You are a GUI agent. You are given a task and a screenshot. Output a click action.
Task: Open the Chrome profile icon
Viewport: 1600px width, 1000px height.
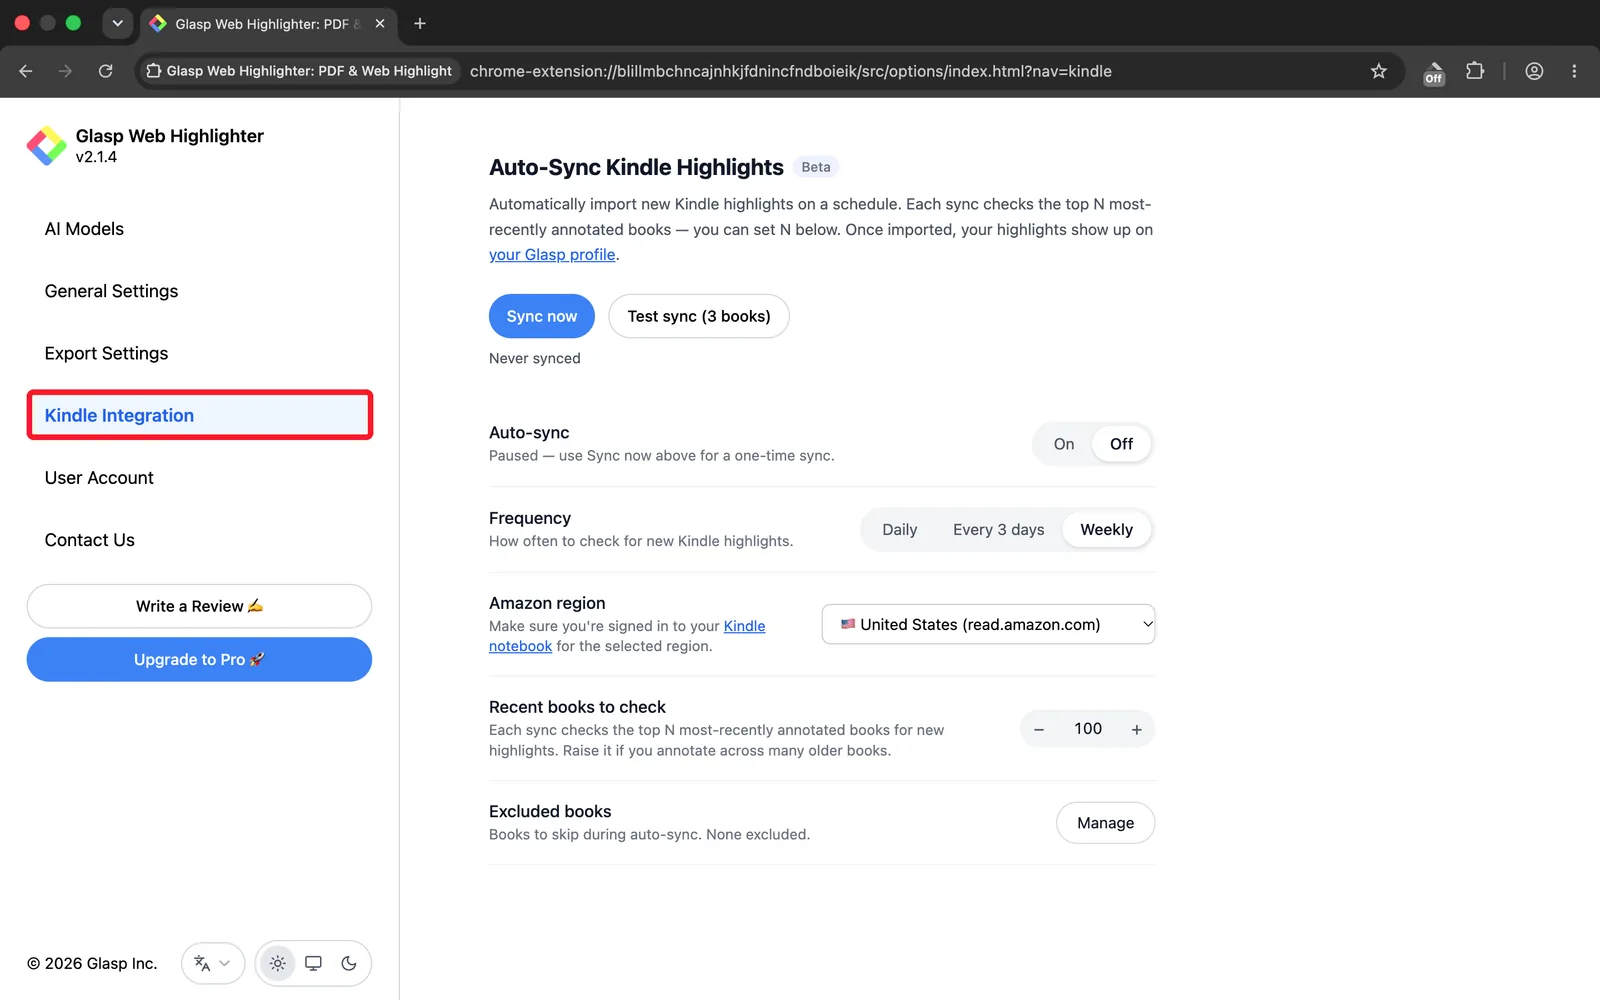pos(1534,71)
